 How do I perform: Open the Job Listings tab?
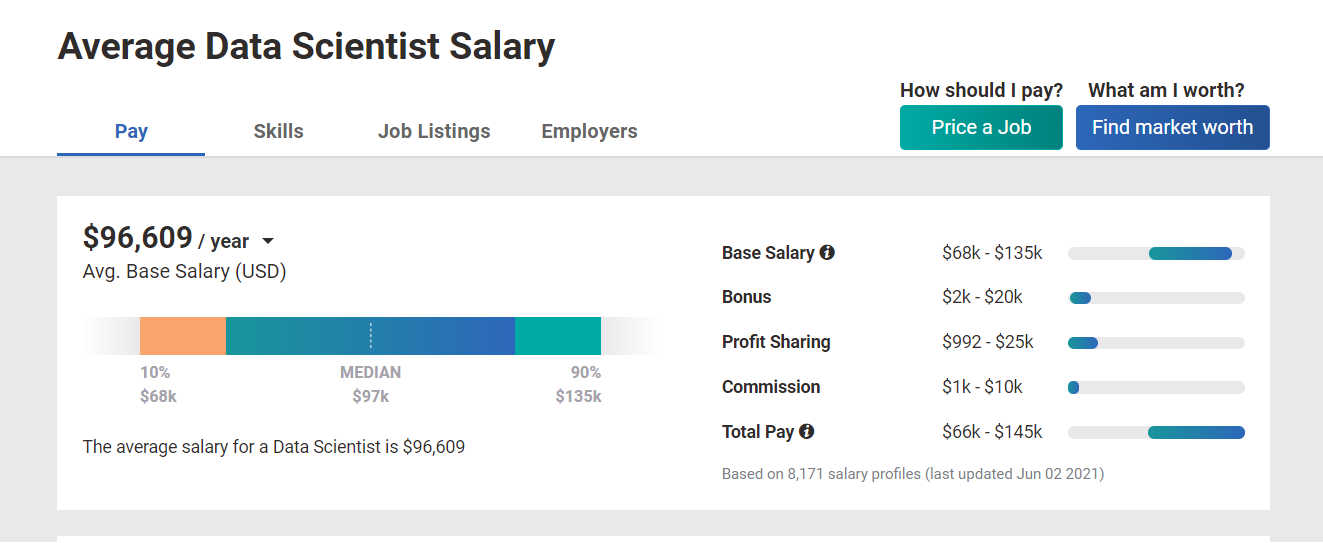point(434,131)
